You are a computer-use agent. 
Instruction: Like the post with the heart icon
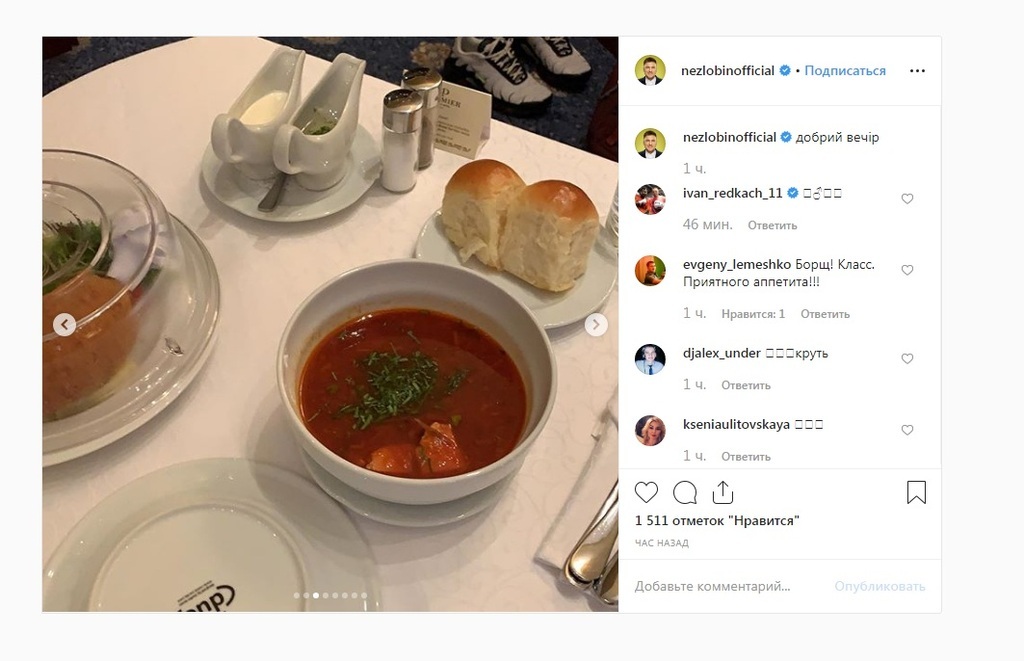647,492
